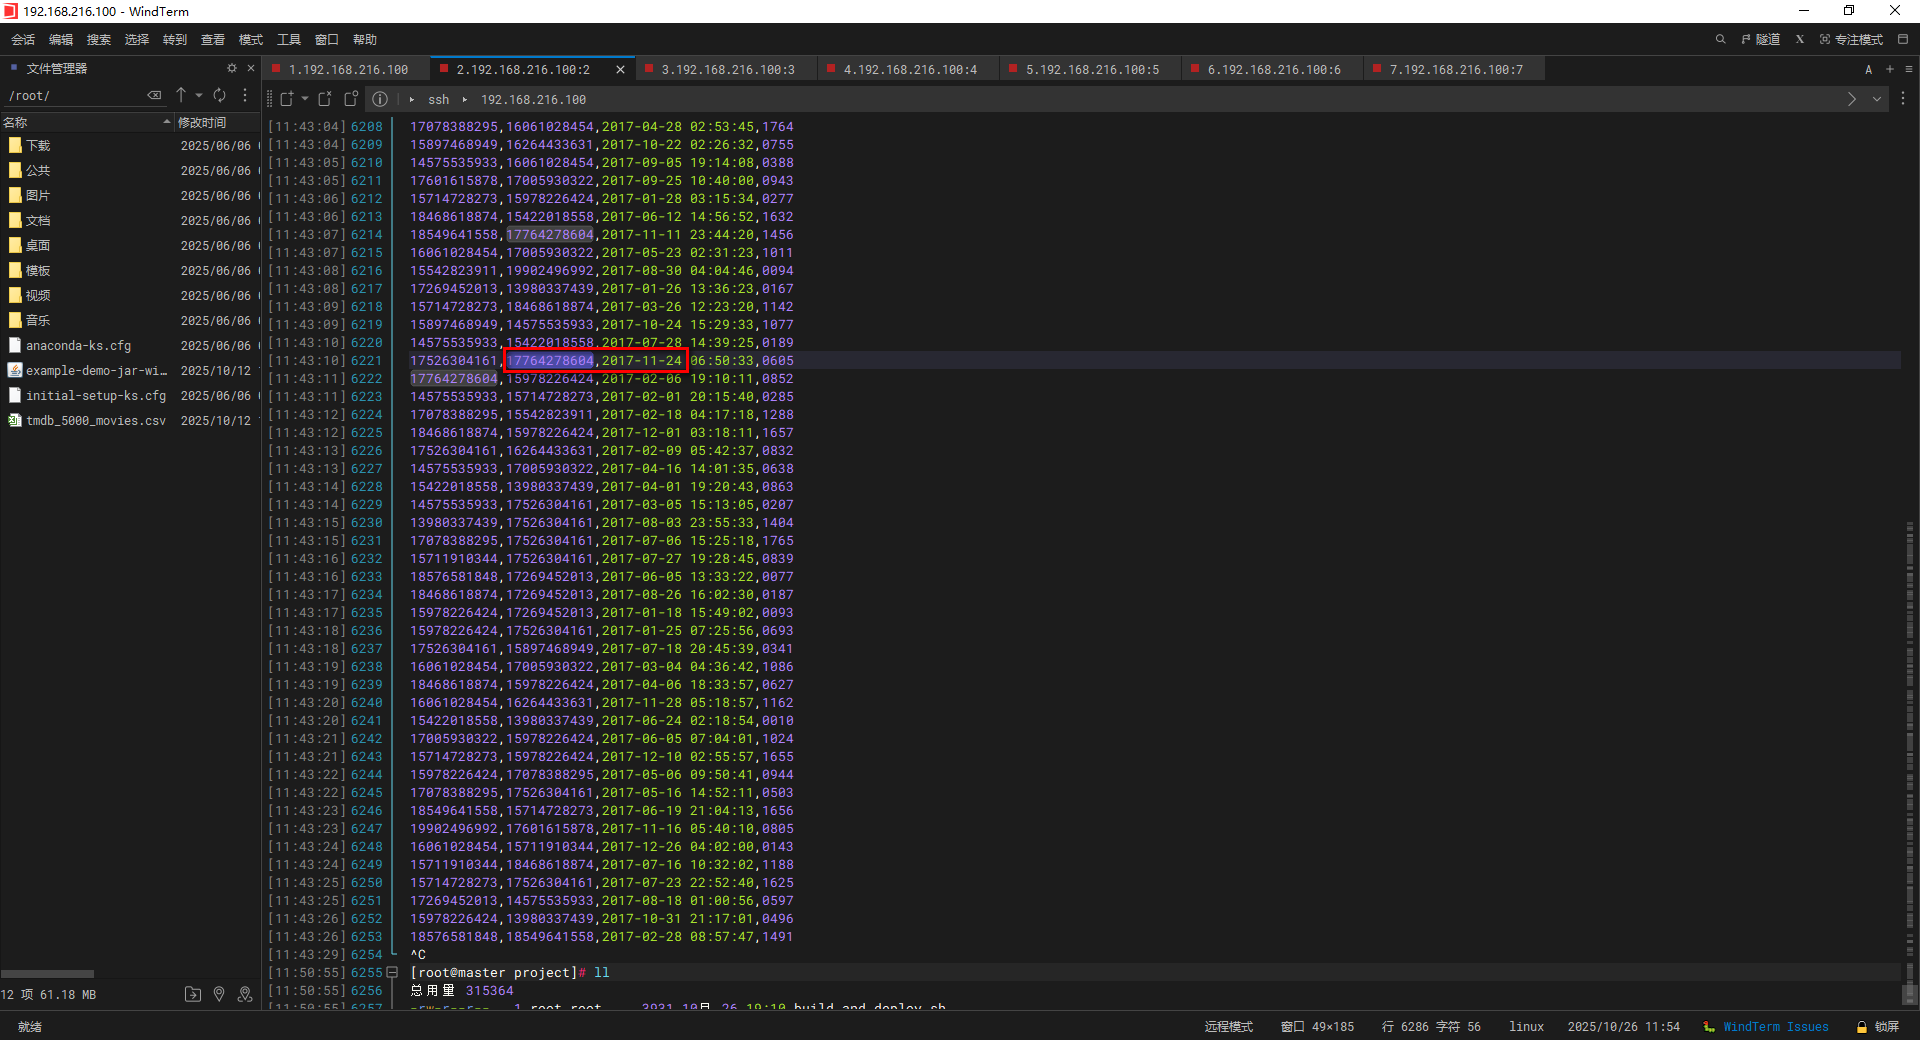Sort files by 修改时间 column
This screenshot has height=1040, width=1920.
[203, 122]
